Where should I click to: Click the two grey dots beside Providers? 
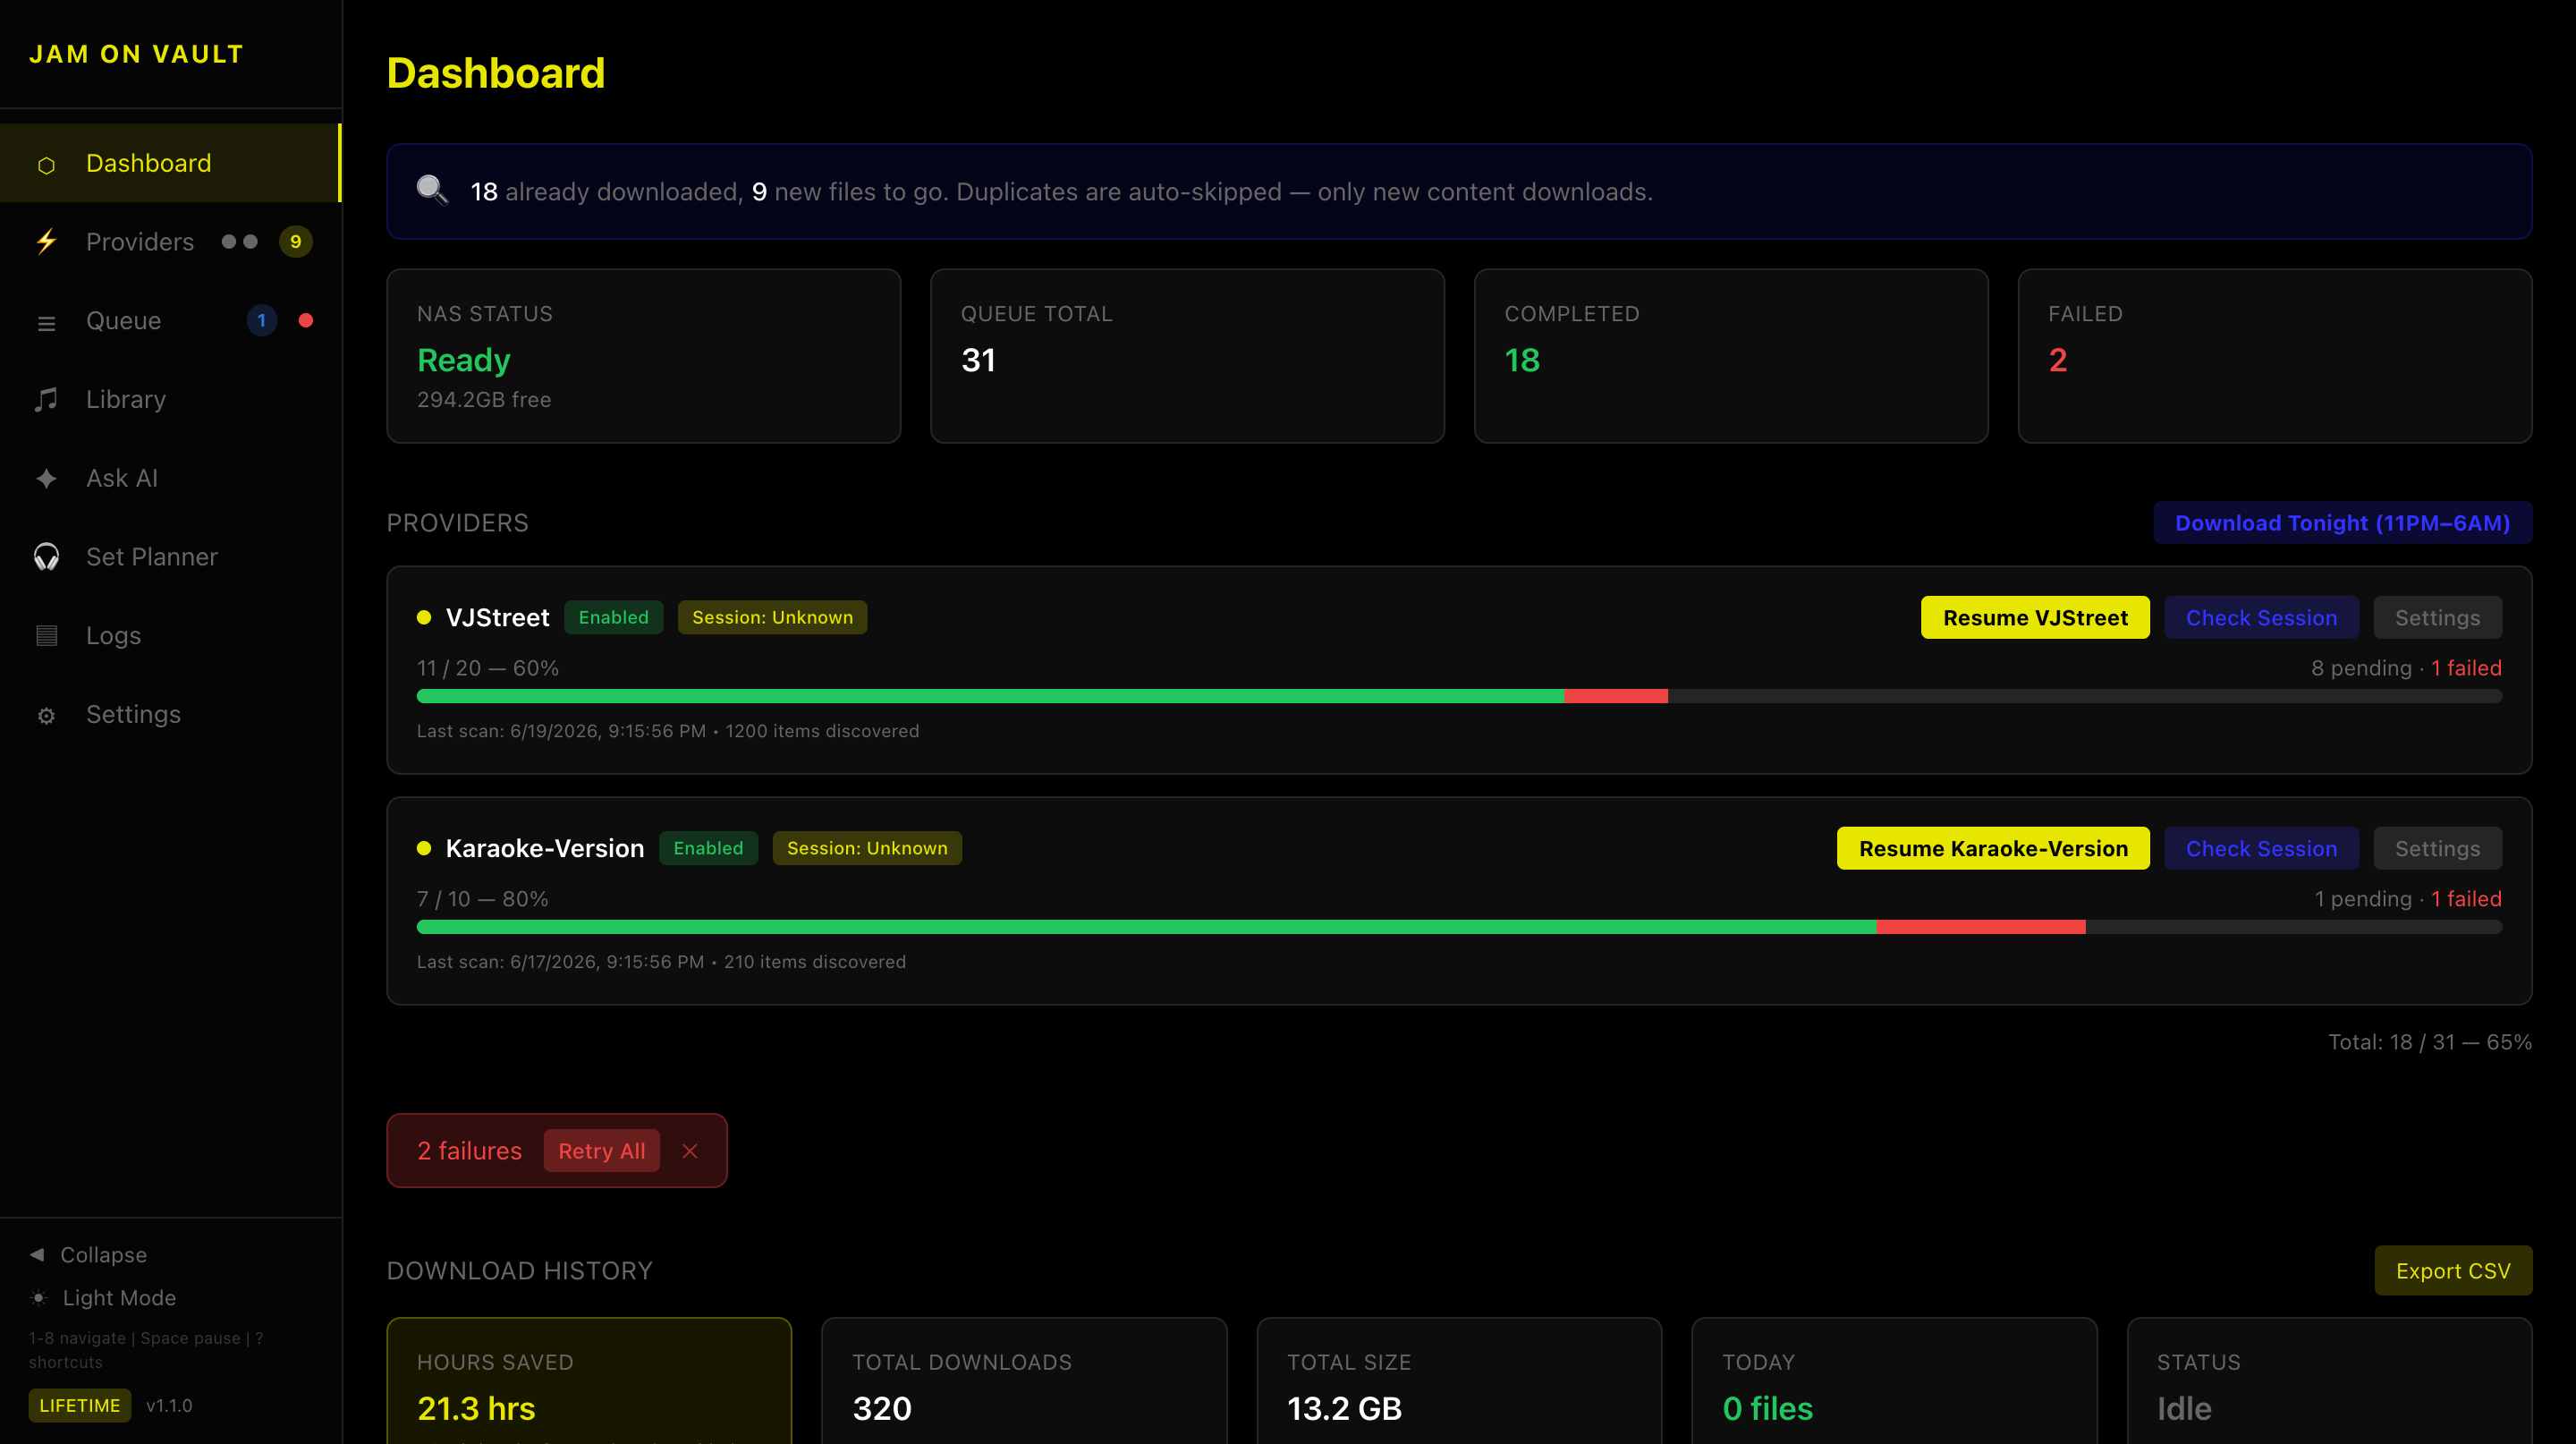pyautogui.click(x=240, y=242)
